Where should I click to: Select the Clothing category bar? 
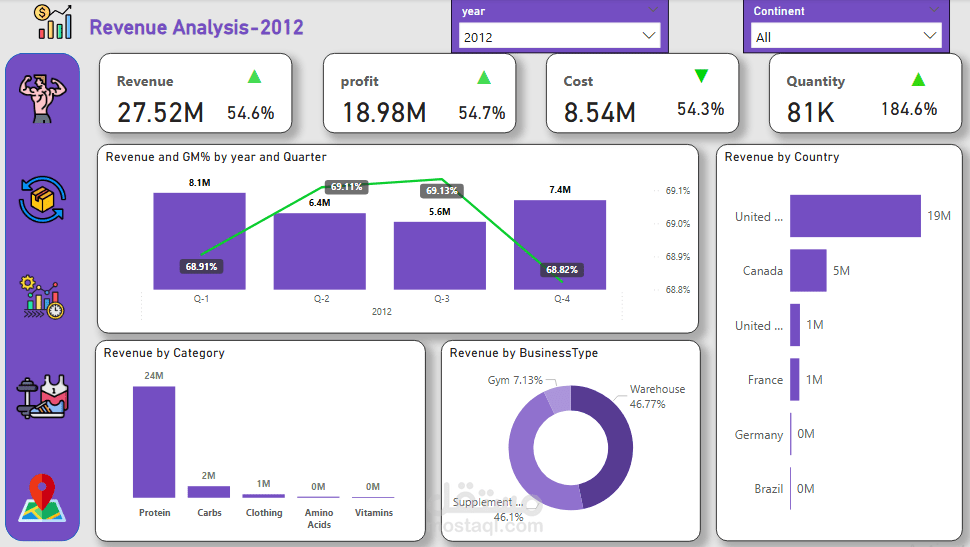[x=264, y=496]
